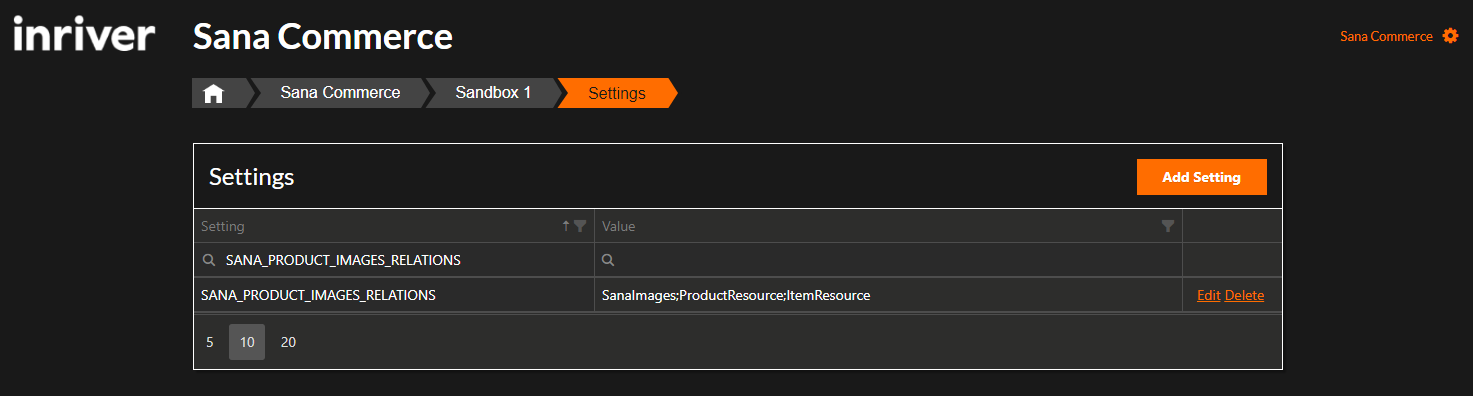The image size is (1473, 396).
Task: Select the Settings breadcrumb
Action: pyautogui.click(x=617, y=93)
